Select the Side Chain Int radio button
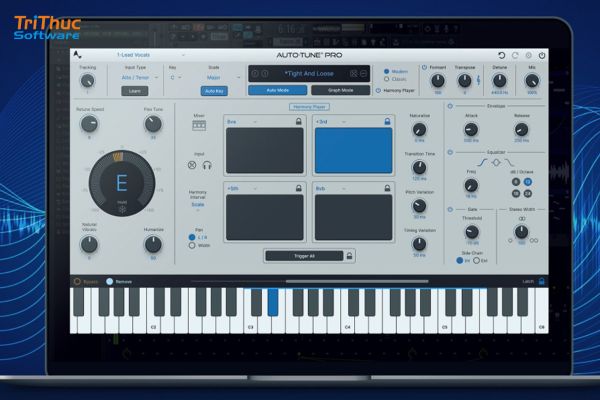 (x=460, y=260)
